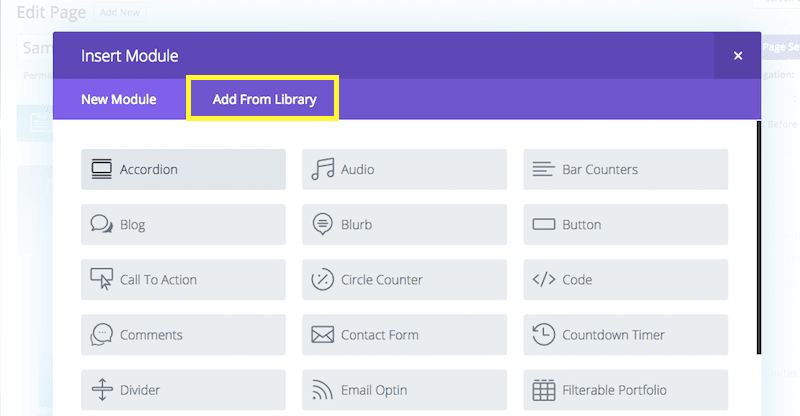This screenshot has height=416, width=800.
Task: Click the Circle Counter percent icon
Action: click(322, 280)
